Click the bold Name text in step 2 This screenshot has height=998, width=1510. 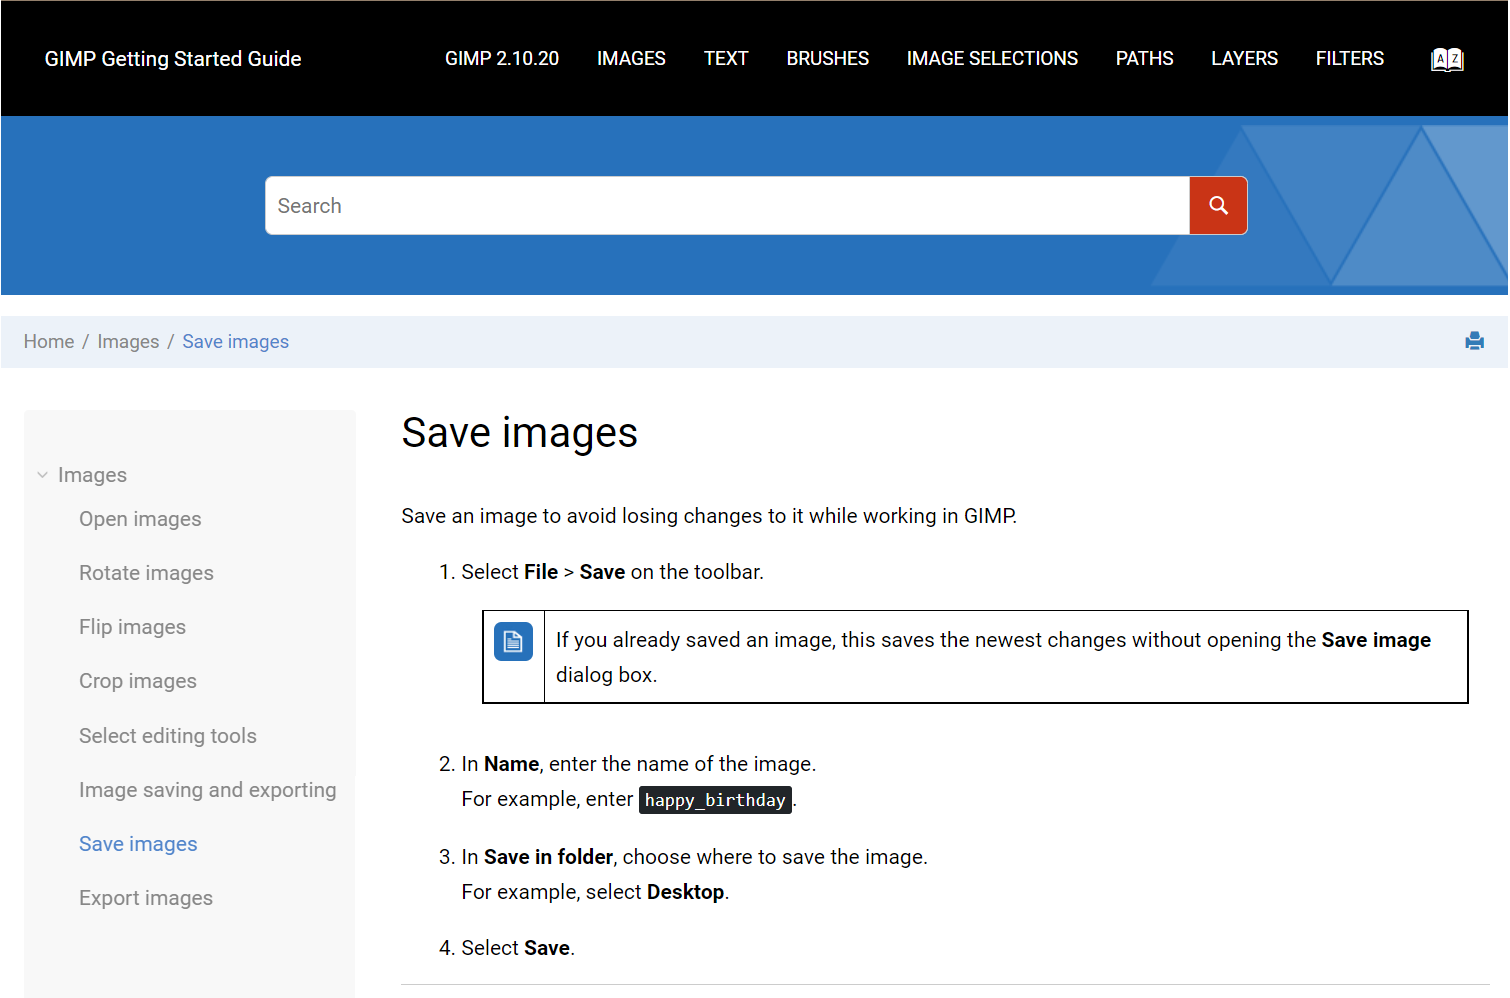(511, 764)
